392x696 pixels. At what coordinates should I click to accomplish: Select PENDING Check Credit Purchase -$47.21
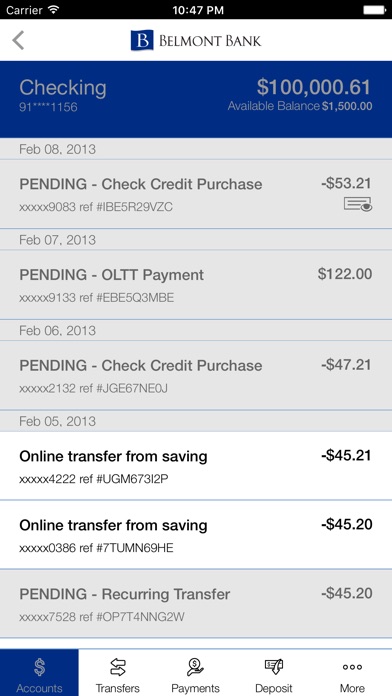[196, 376]
